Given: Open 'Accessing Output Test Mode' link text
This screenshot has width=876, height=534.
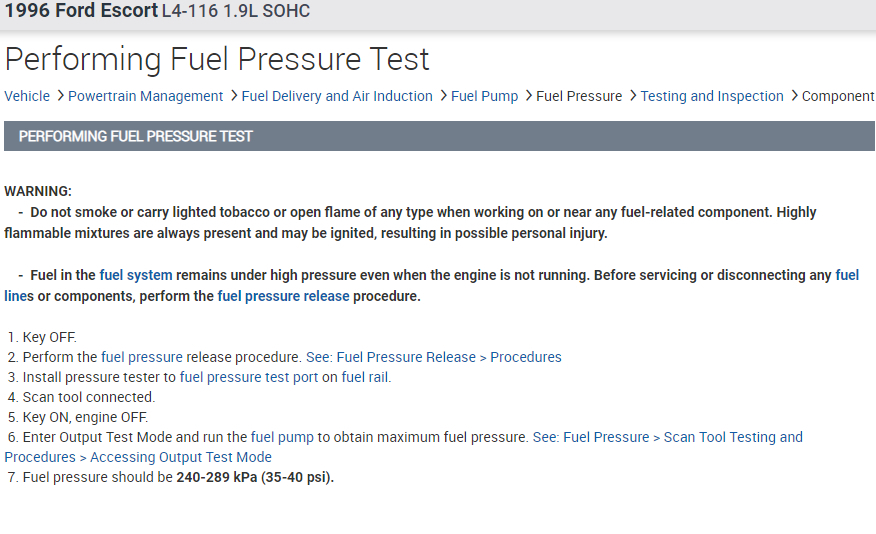Looking at the screenshot, I should point(181,457).
